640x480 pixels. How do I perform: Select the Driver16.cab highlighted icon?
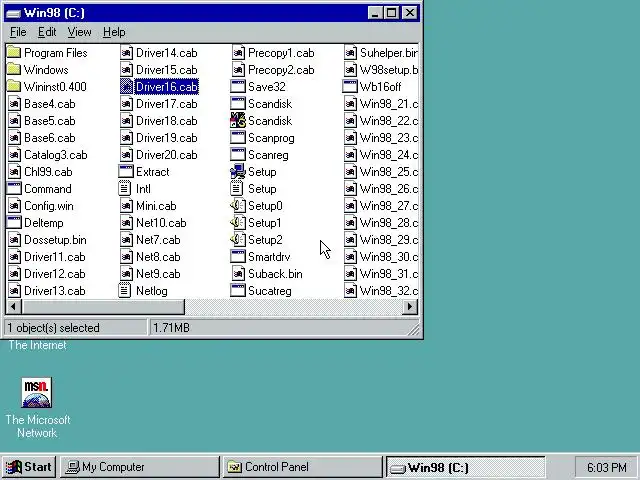(x=126, y=87)
